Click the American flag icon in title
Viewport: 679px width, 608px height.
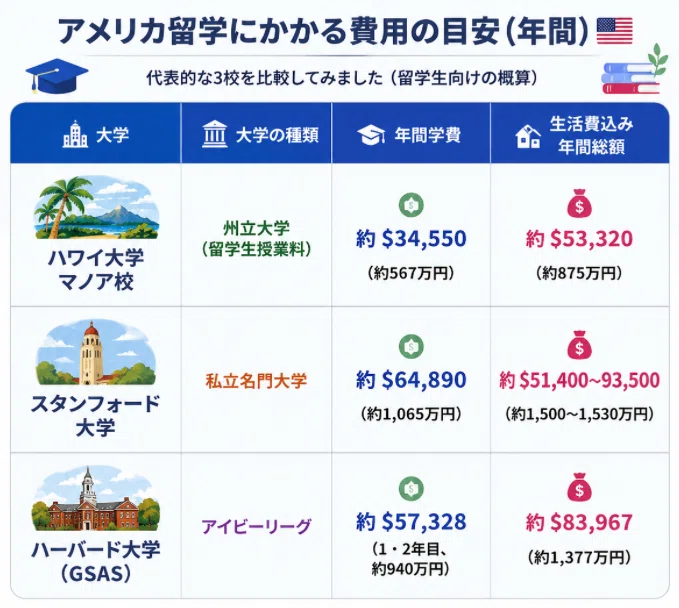pyautogui.click(x=614, y=31)
